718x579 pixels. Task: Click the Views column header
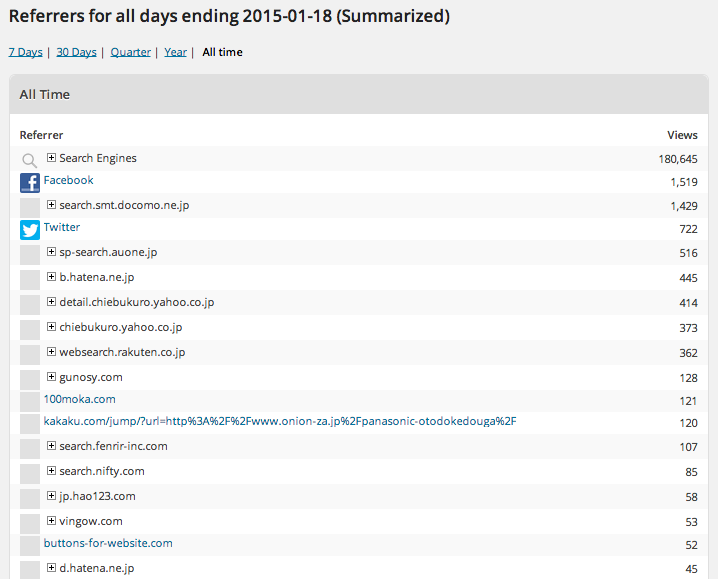pyautogui.click(x=682, y=135)
